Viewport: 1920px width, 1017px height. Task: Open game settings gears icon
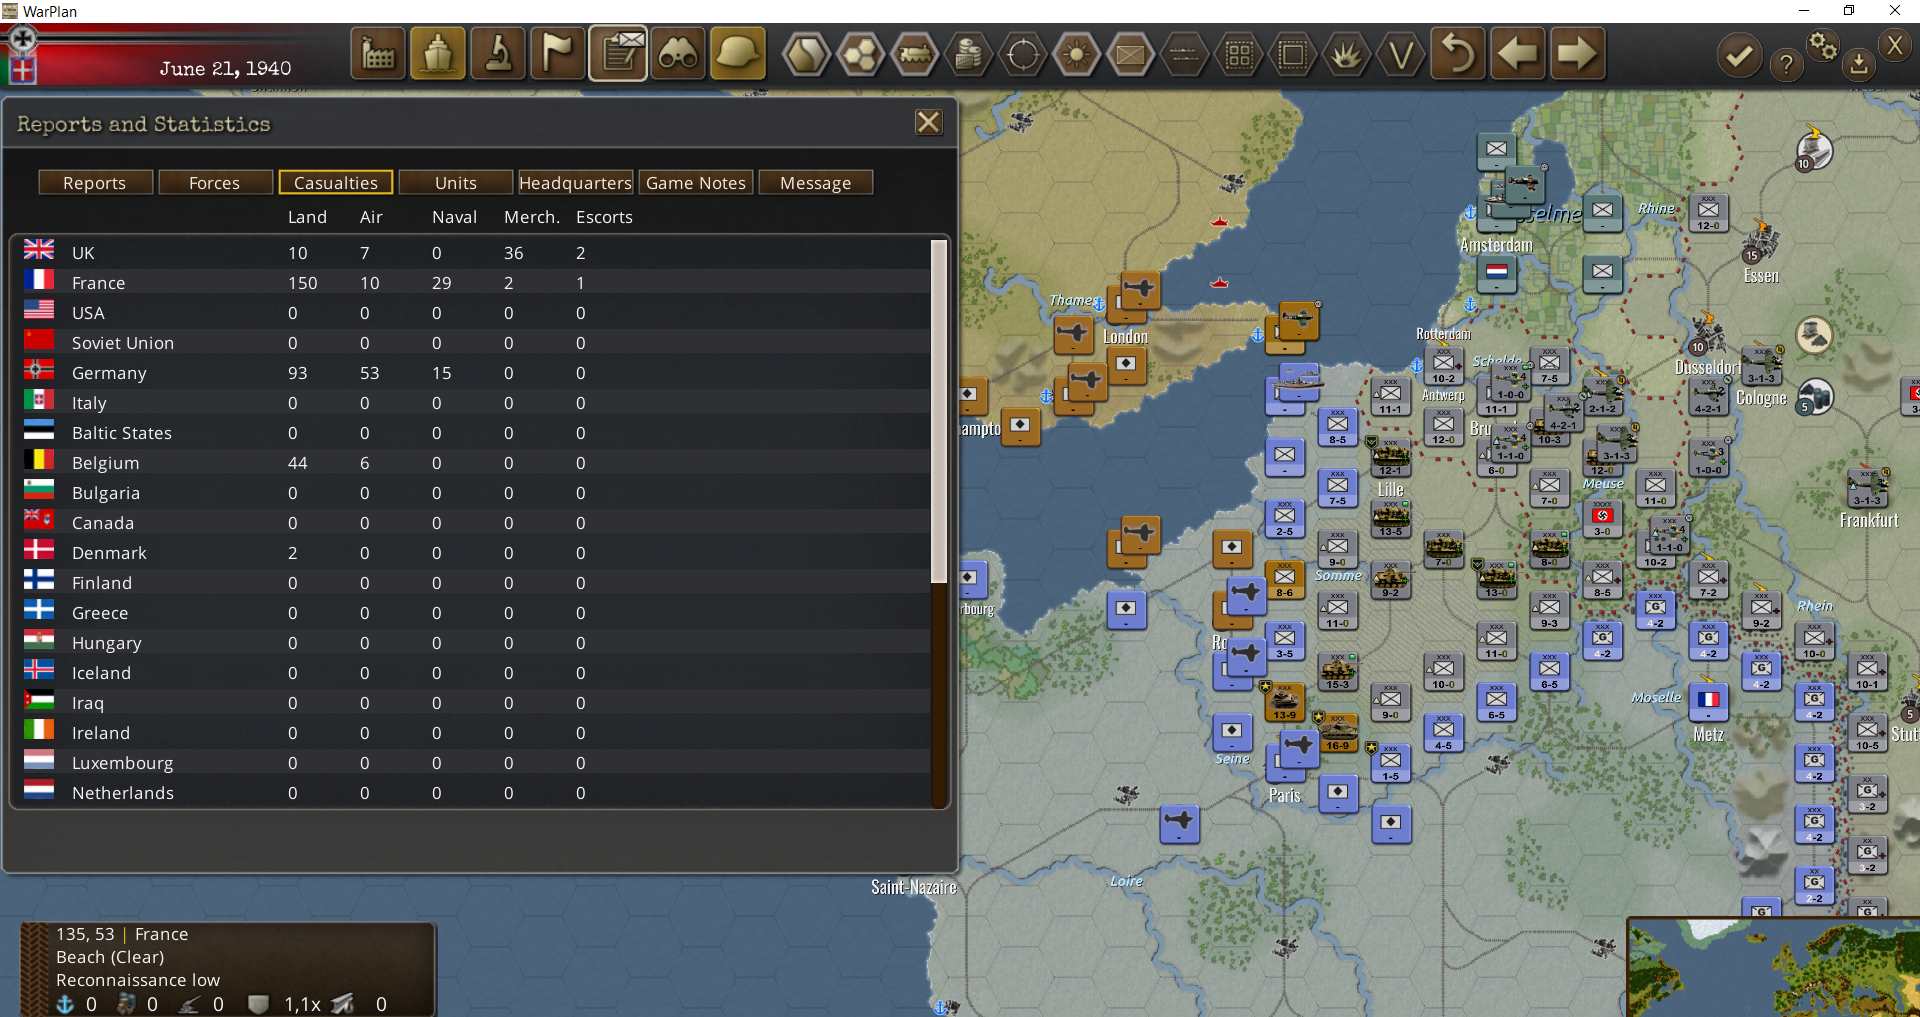[1823, 46]
